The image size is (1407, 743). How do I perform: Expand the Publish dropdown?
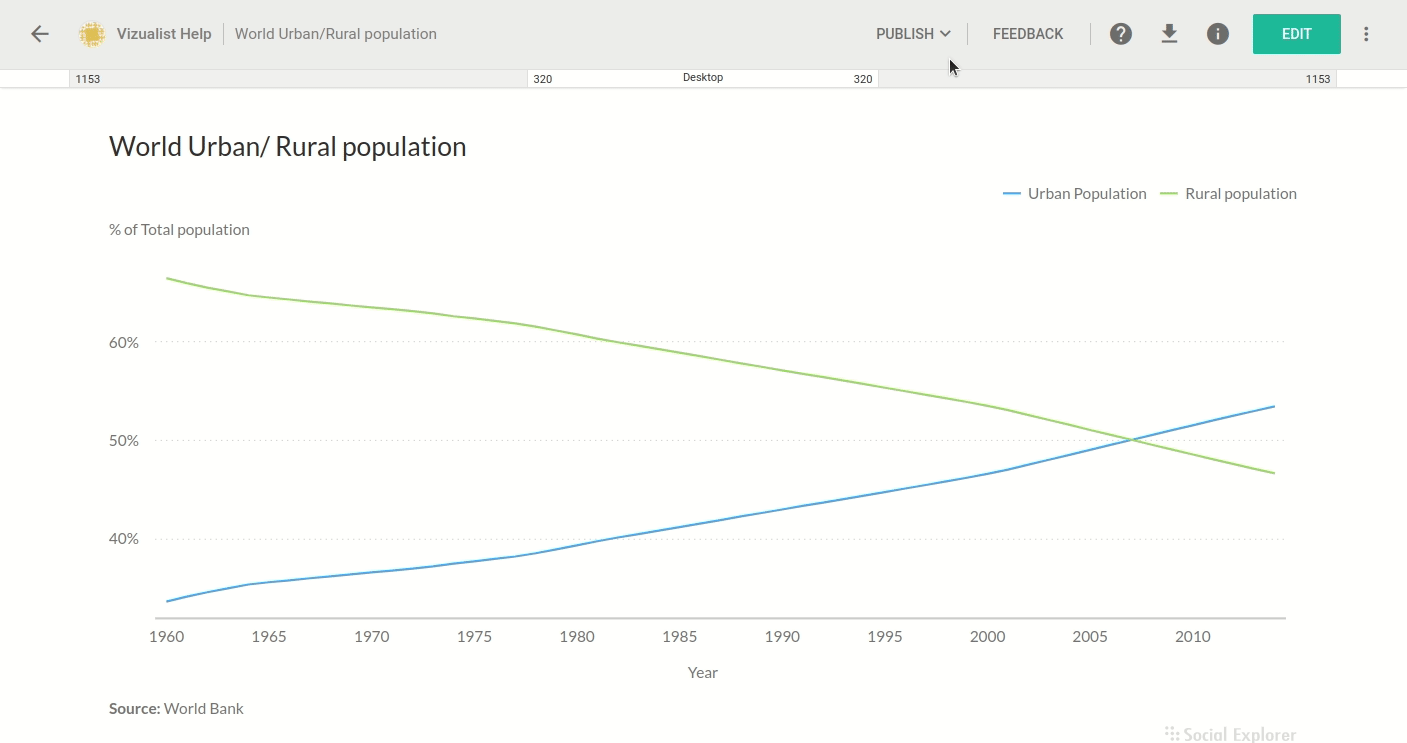pos(912,34)
